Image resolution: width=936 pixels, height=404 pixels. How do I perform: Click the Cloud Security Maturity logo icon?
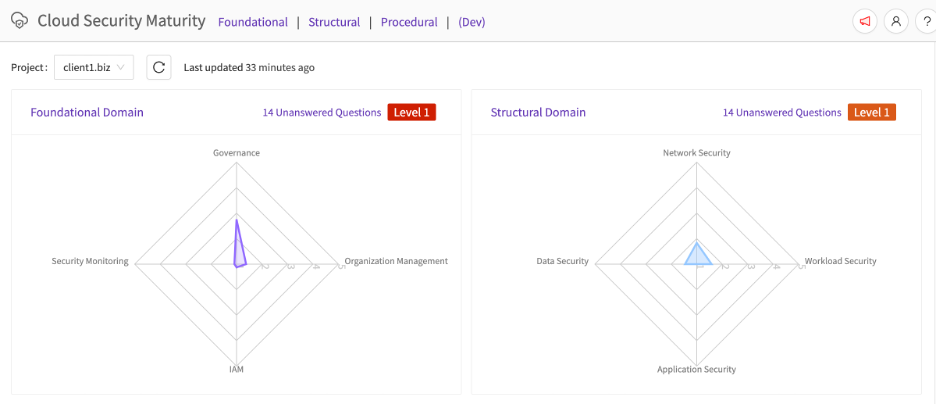pos(20,21)
